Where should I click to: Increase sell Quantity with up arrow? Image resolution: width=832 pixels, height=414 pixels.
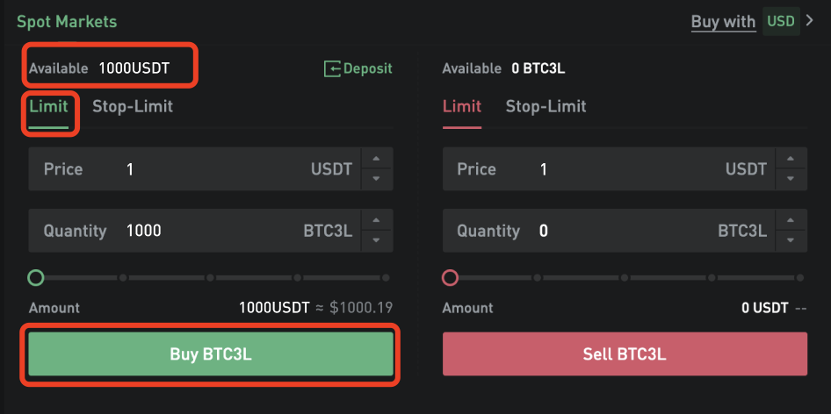(x=791, y=220)
